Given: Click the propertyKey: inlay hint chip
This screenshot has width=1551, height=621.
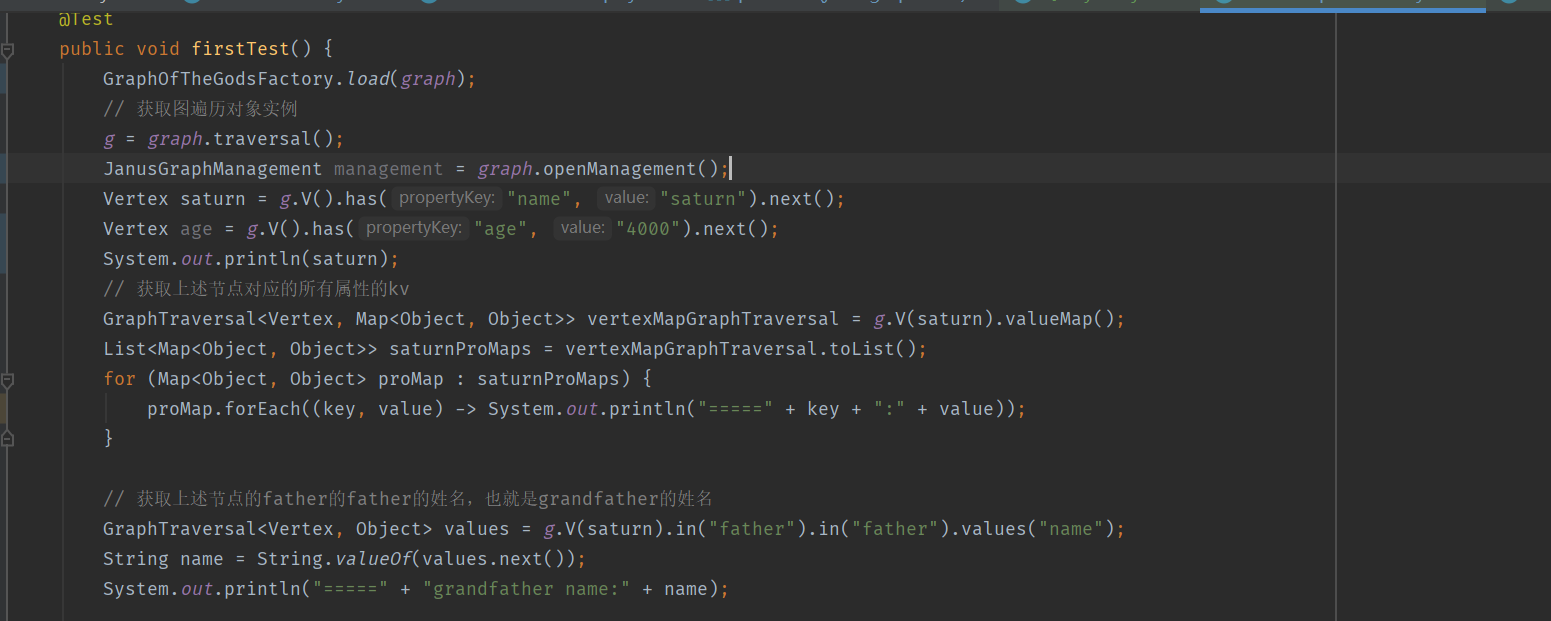Looking at the screenshot, I should pyautogui.click(x=446, y=198).
